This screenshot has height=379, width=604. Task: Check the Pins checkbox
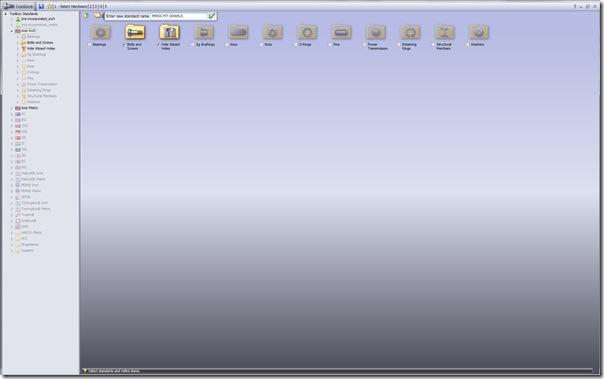[x=330, y=45]
